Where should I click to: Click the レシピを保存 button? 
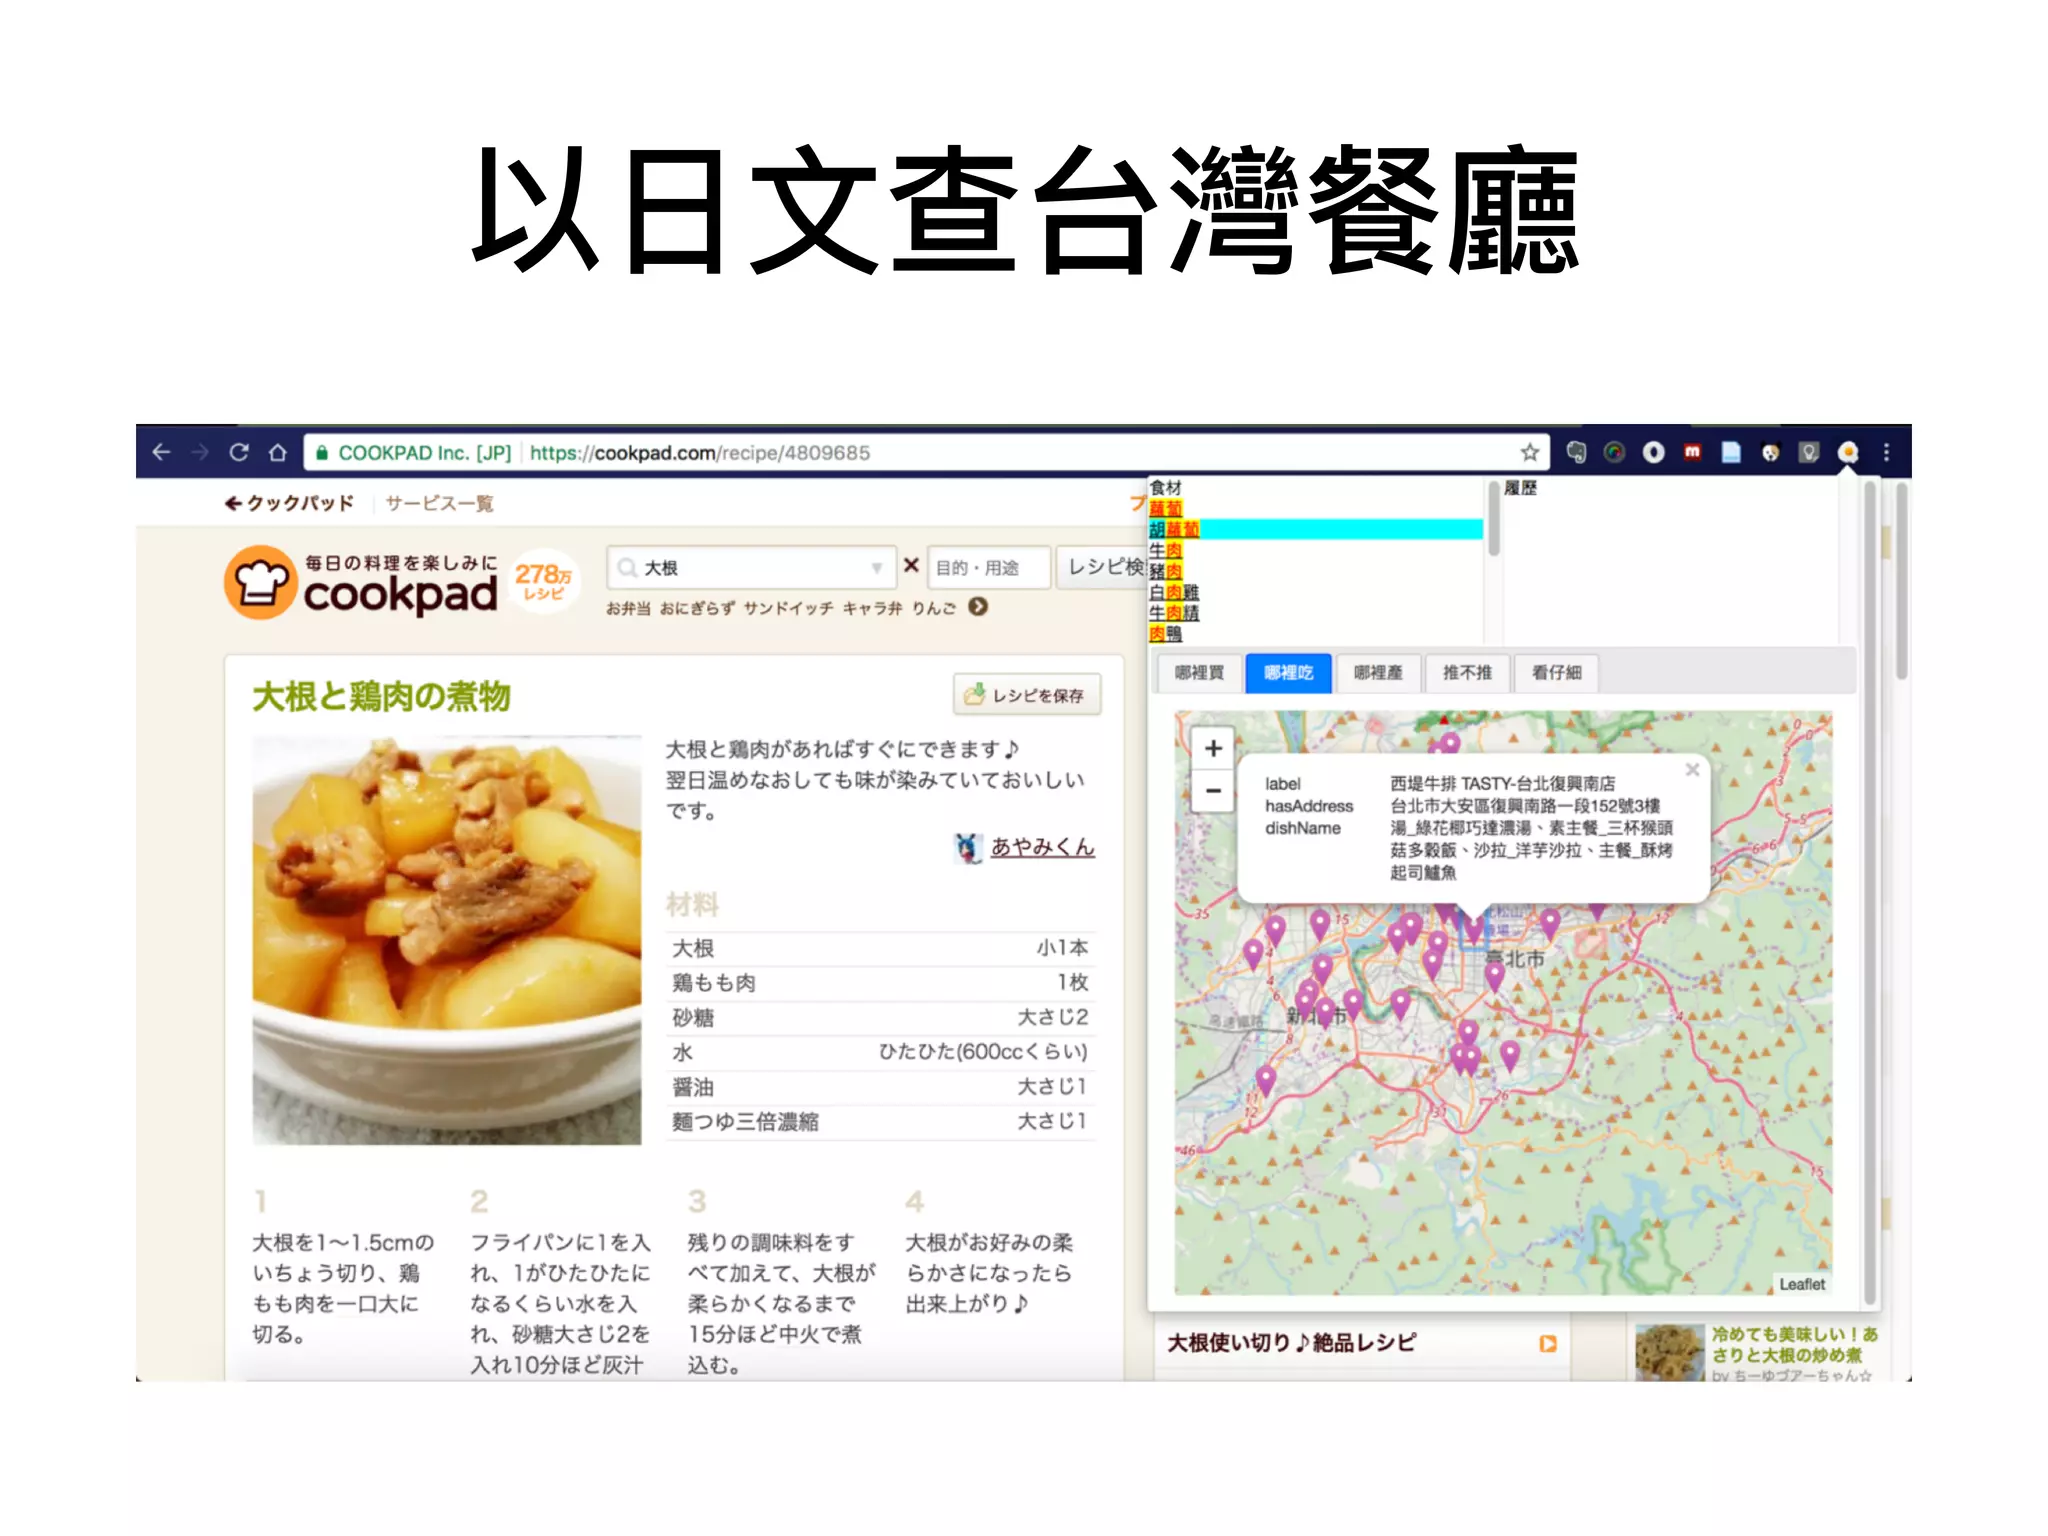point(1027,695)
